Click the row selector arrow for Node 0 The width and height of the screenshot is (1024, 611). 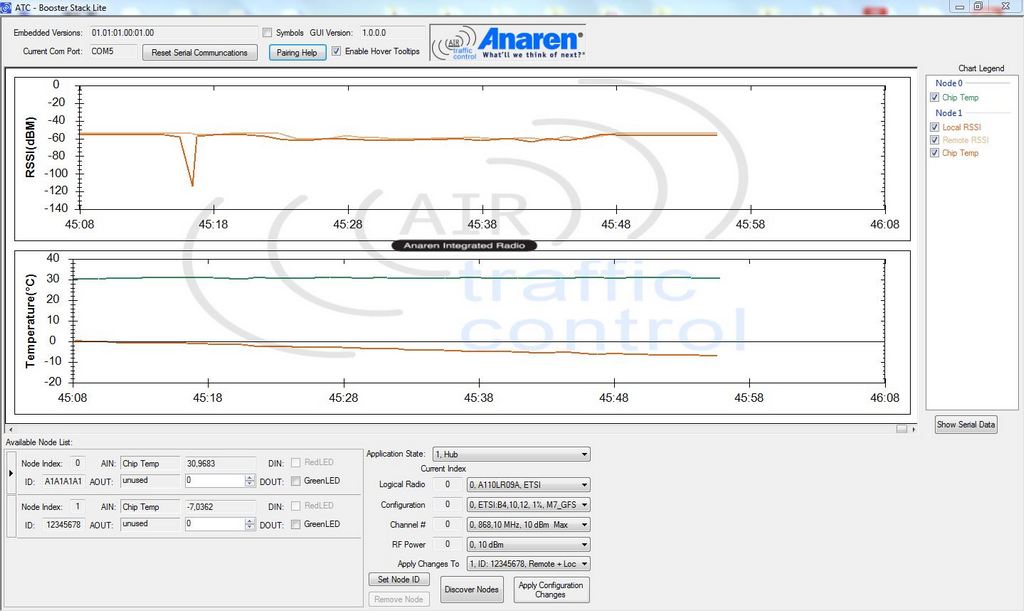pos(11,472)
